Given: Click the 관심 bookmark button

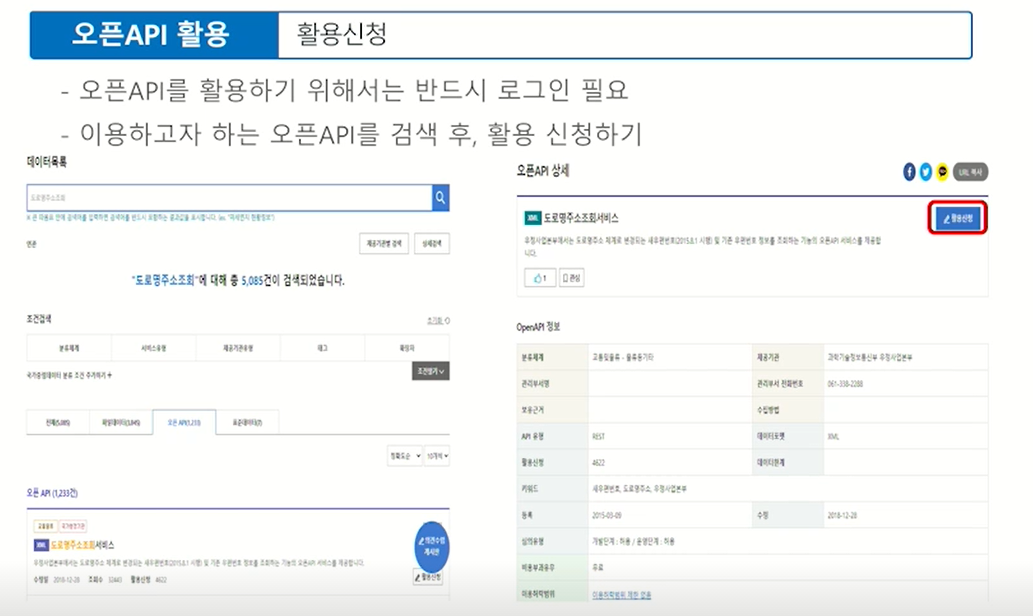Looking at the screenshot, I should click(x=571, y=278).
